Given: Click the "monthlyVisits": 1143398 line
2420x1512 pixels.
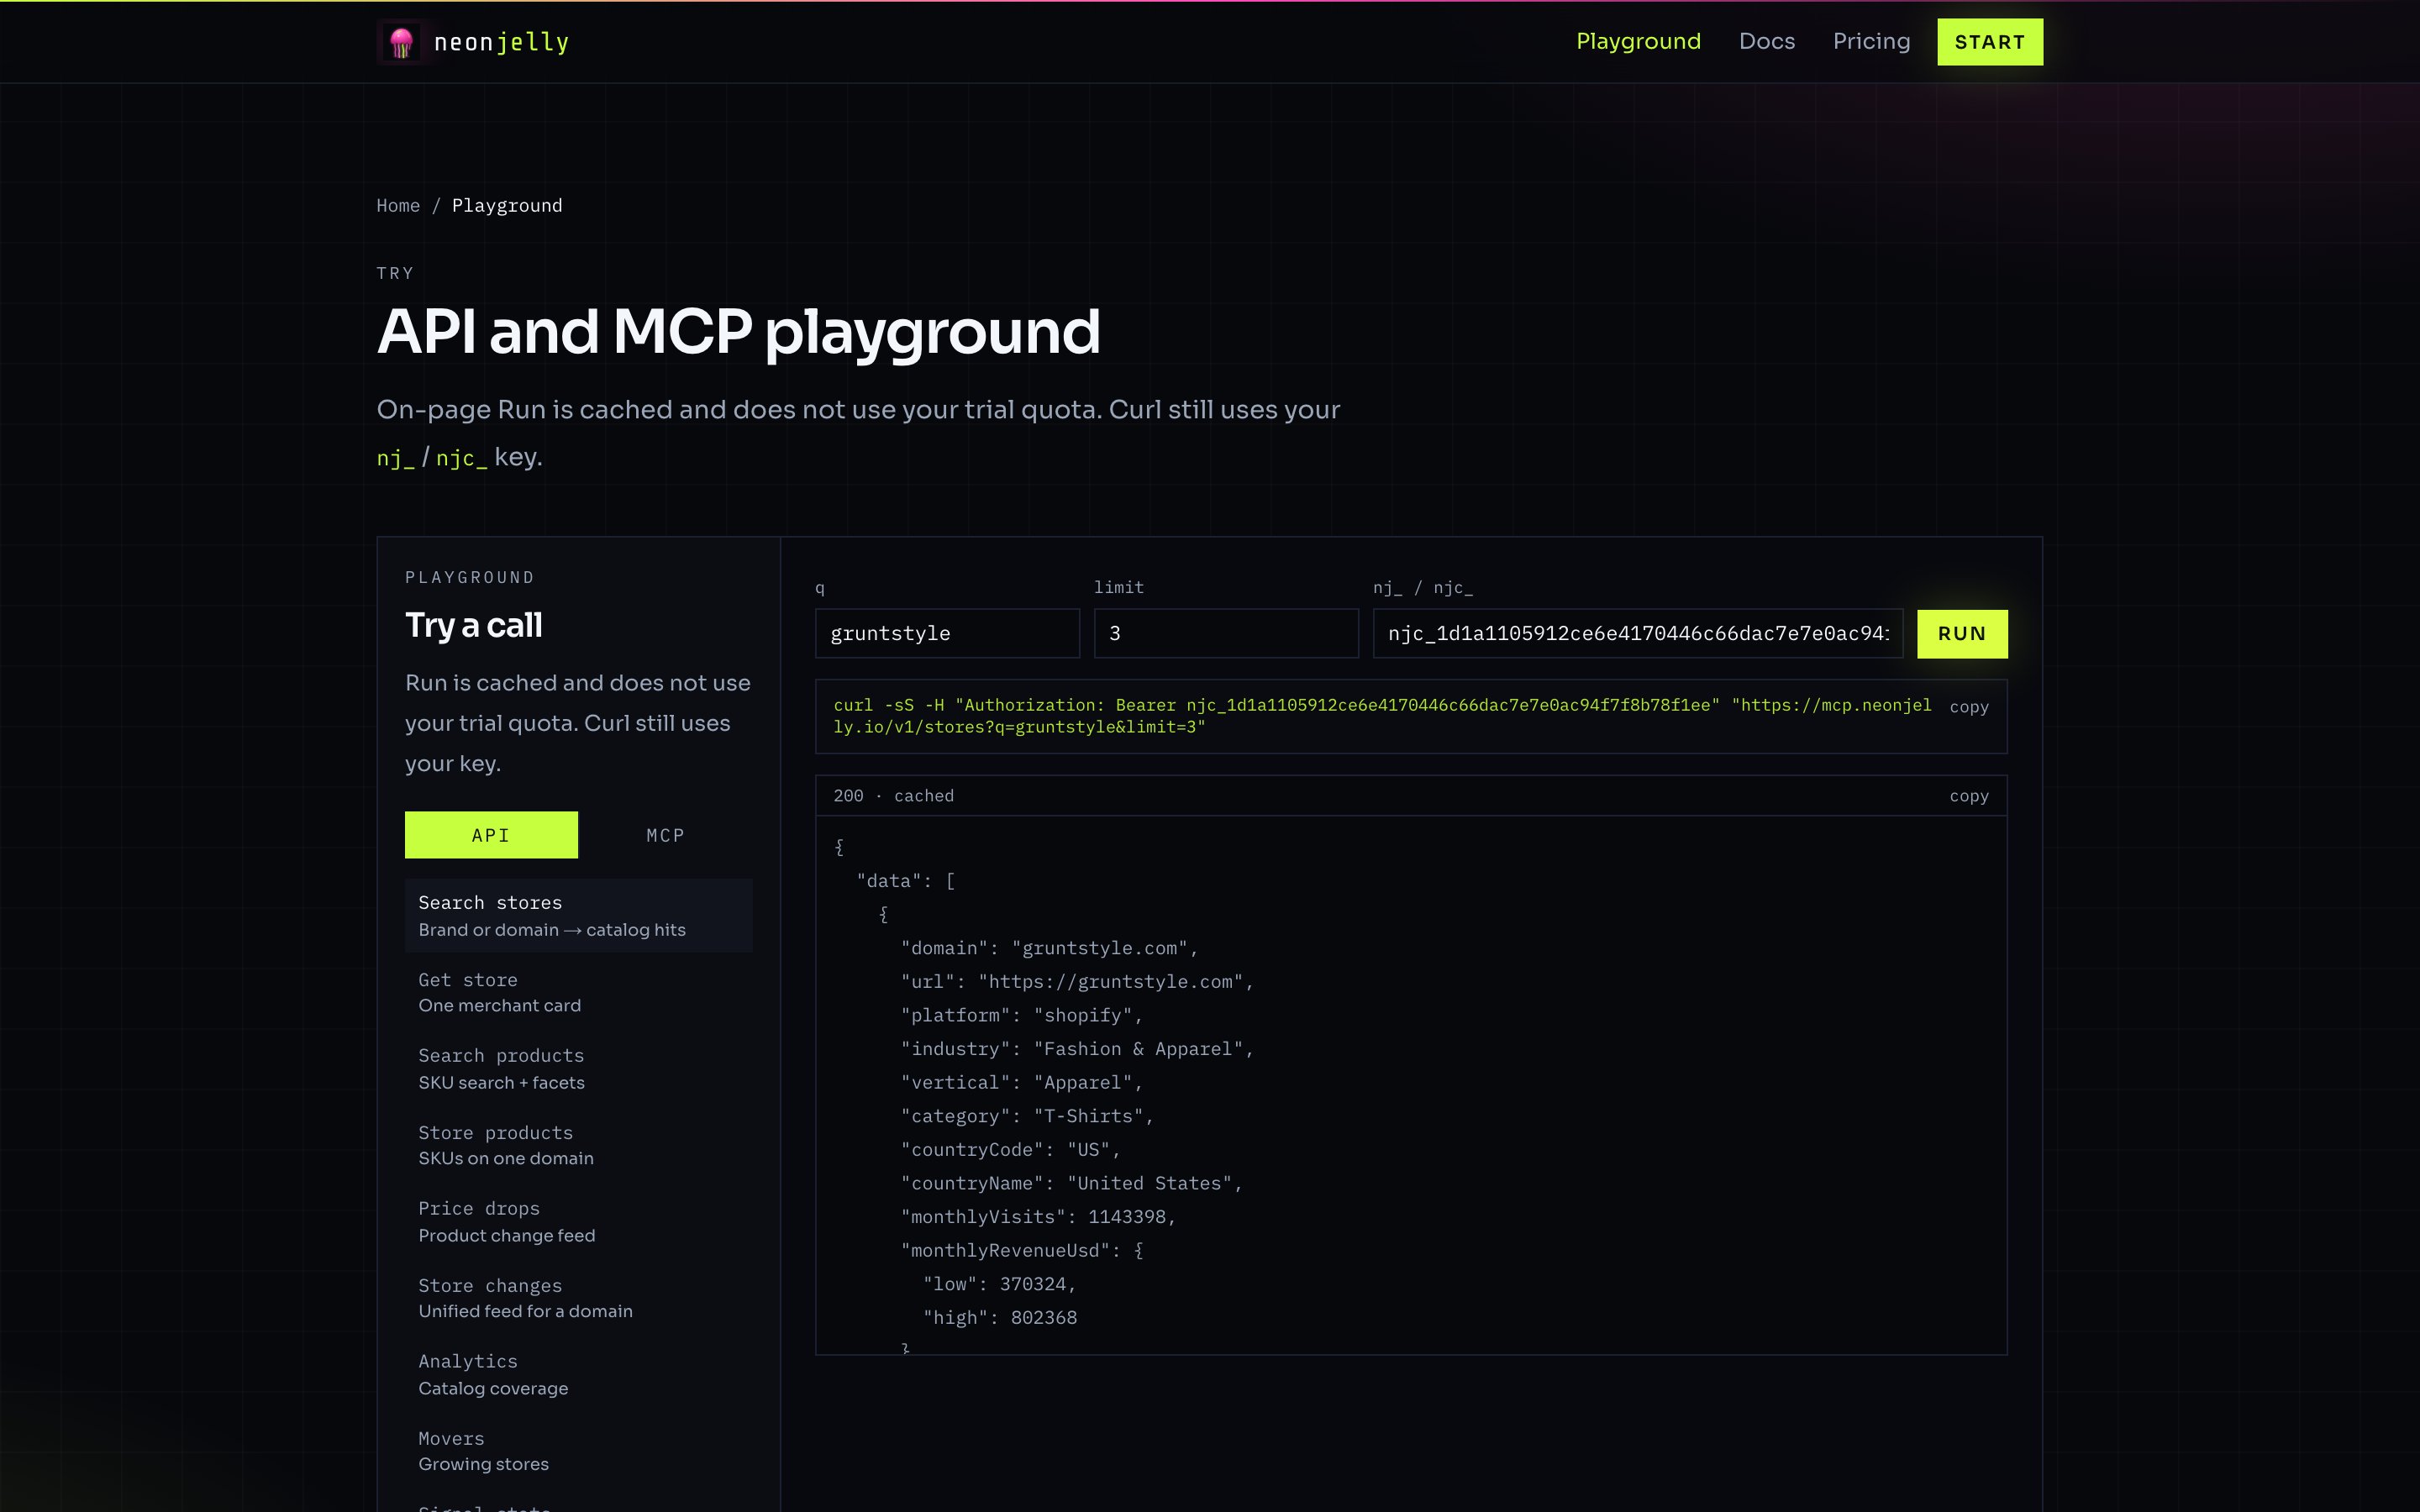Looking at the screenshot, I should coord(1038,1217).
